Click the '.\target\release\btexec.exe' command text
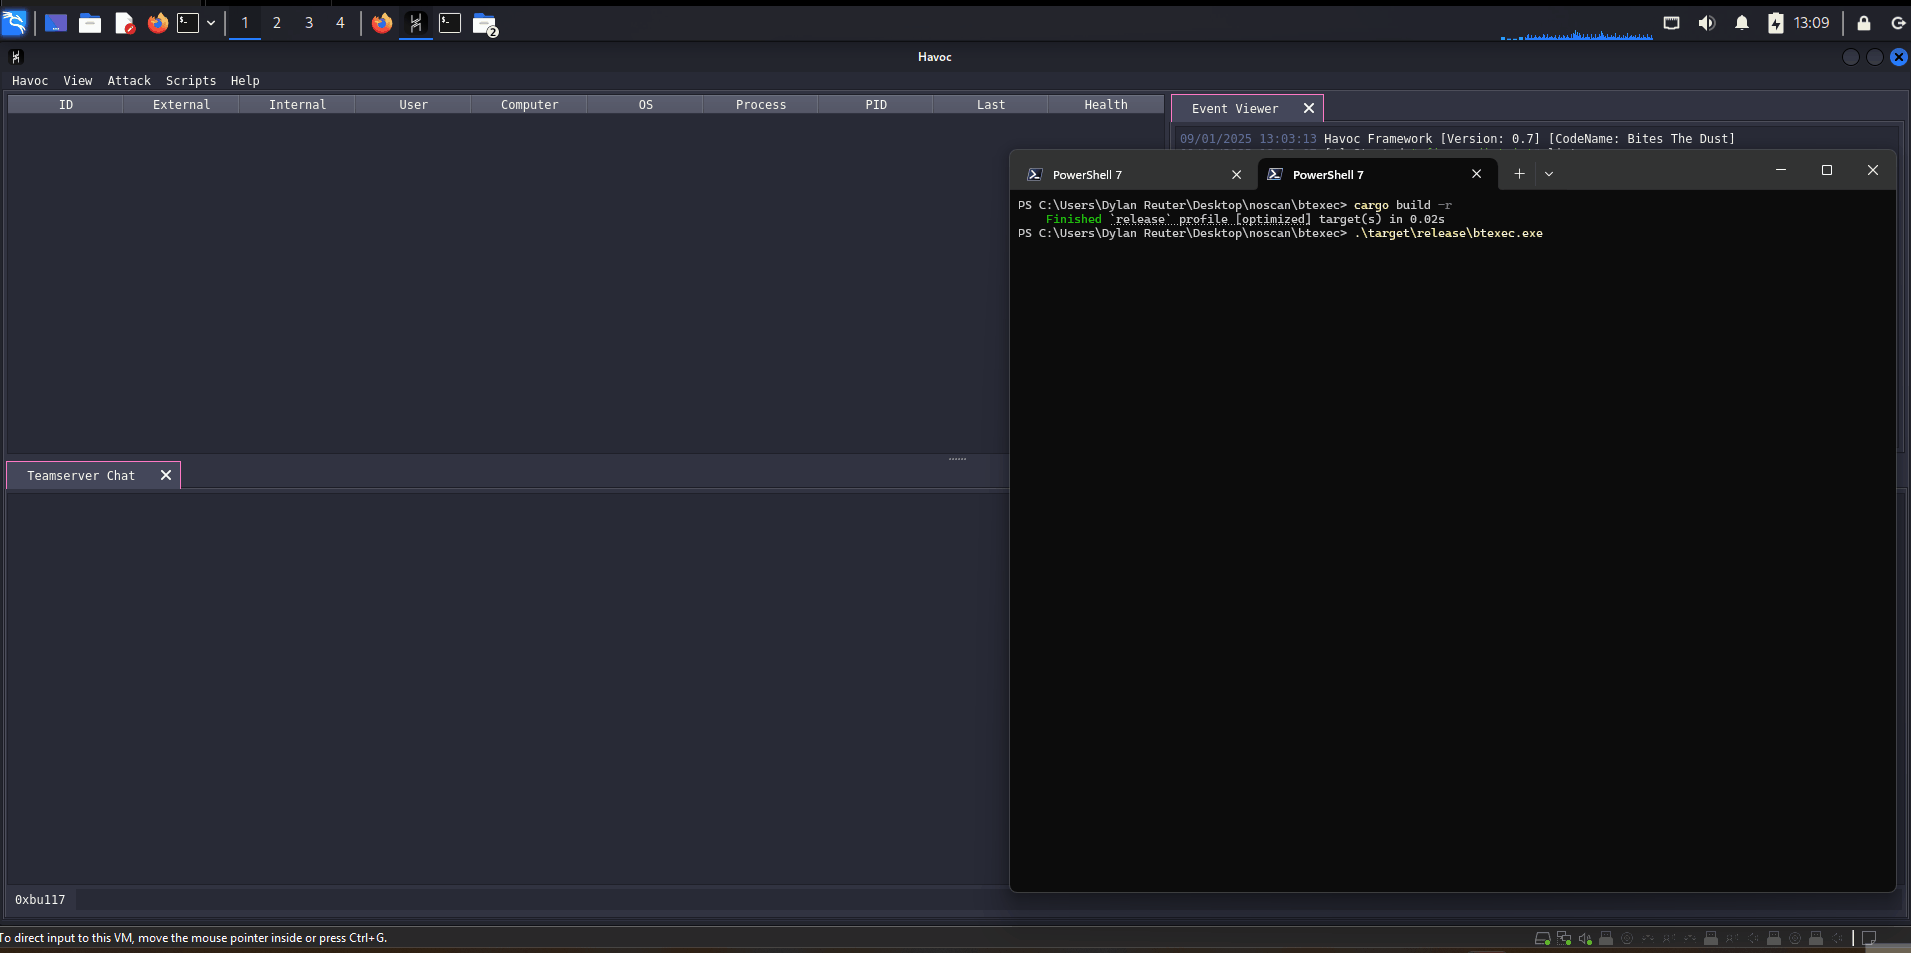The height and width of the screenshot is (953, 1911). click(1448, 234)
